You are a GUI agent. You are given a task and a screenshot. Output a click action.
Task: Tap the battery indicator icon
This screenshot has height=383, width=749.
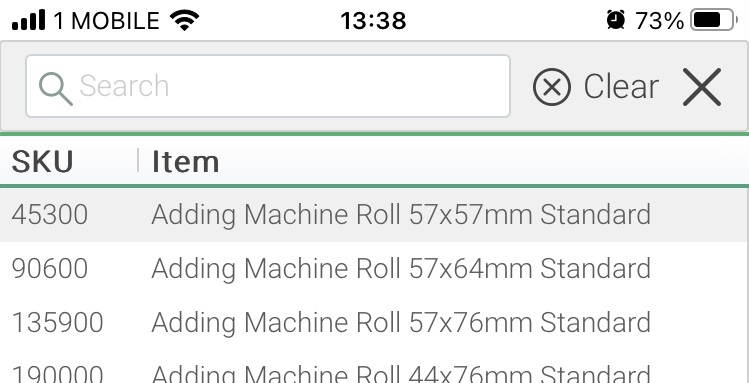pos(714,20)
